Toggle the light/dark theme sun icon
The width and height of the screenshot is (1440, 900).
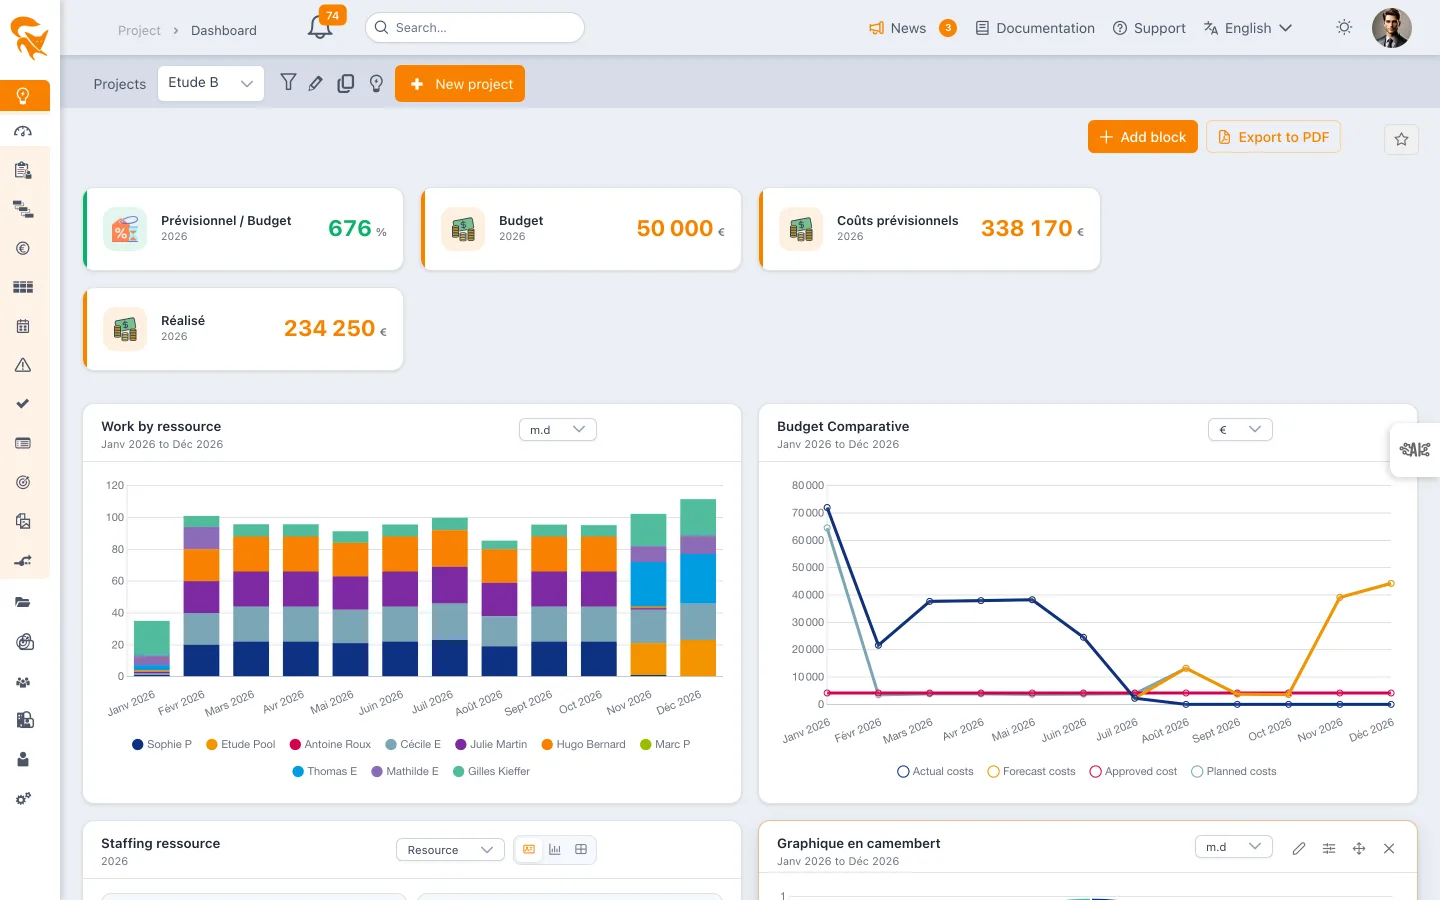1344,28
